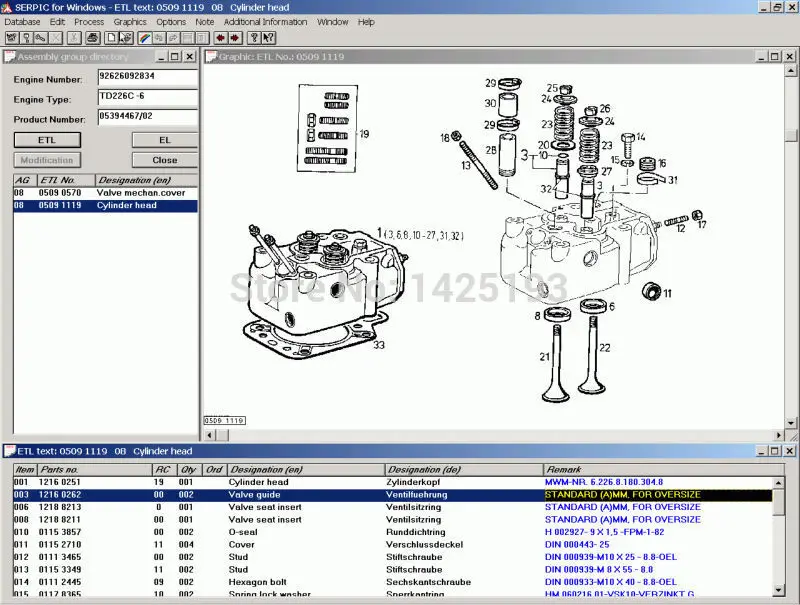Click the Close button
This screenshot has height=605, width=800.
pyautogui.click(x=163, y=159)
